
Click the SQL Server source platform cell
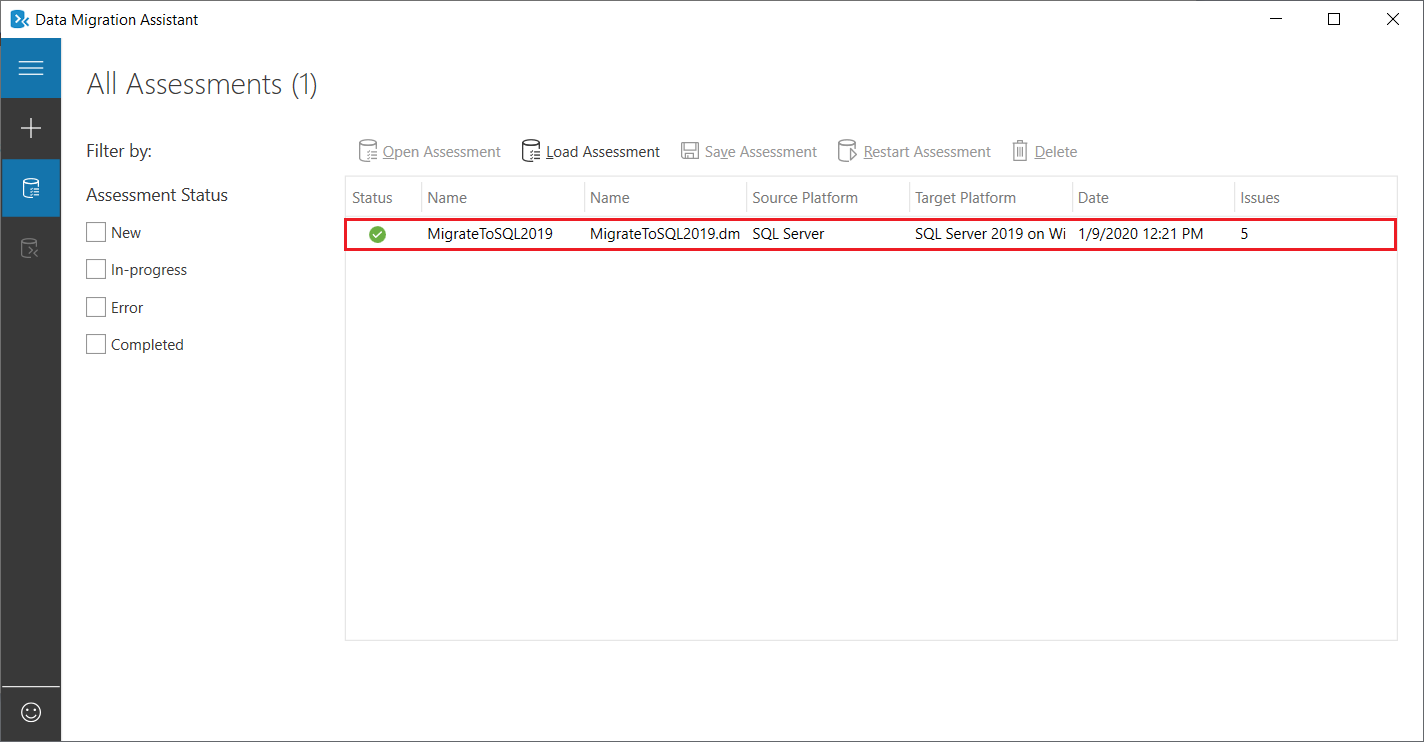tap(788, 234)
